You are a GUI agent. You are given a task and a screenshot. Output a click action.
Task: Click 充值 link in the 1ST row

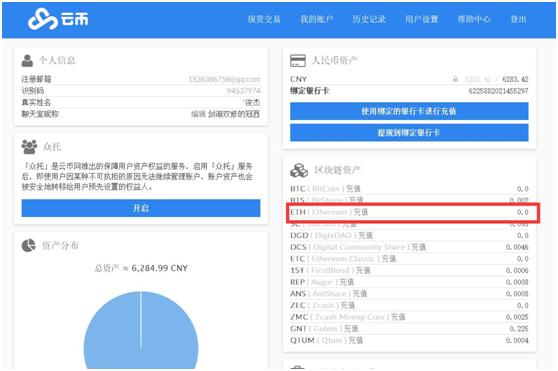(363, 270)
